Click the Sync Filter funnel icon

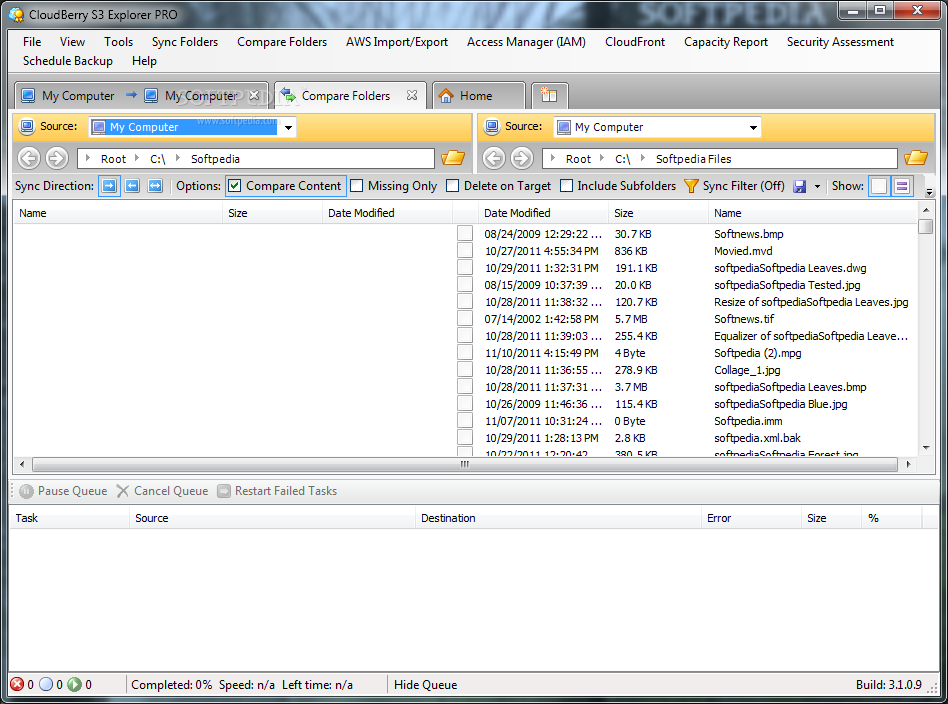click(691, 186)
